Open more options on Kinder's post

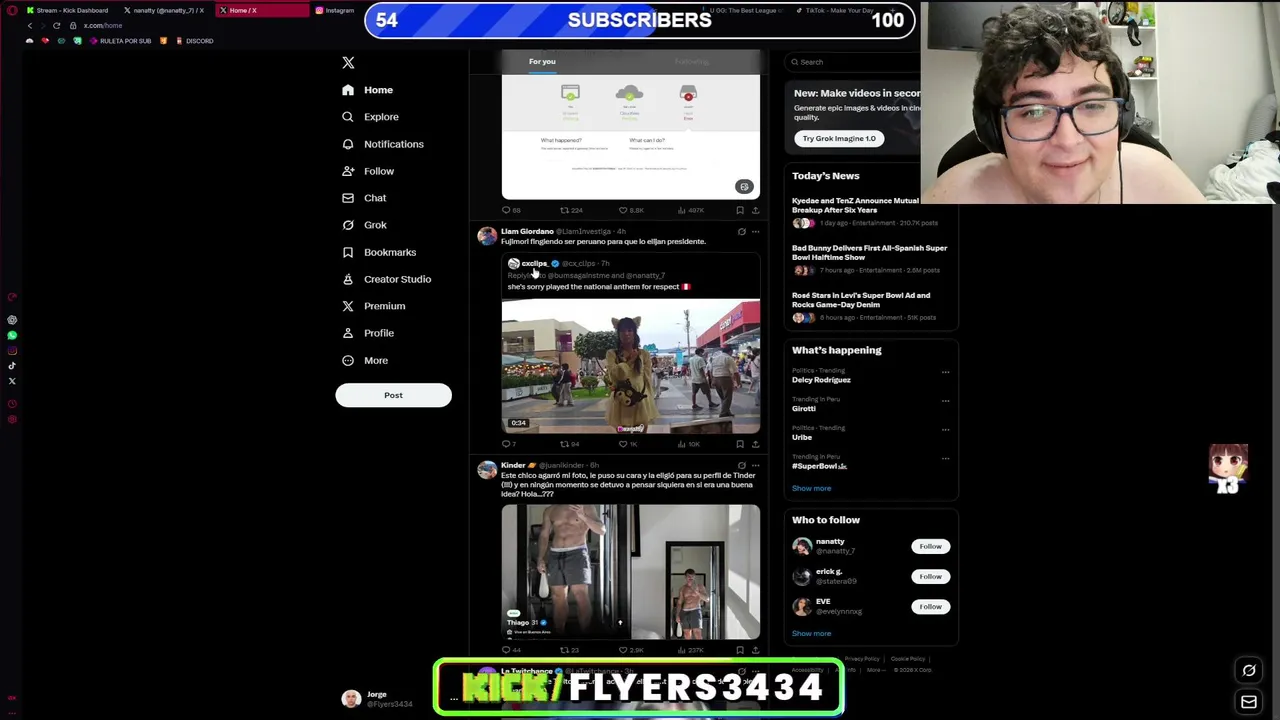[x=755, y=465]
